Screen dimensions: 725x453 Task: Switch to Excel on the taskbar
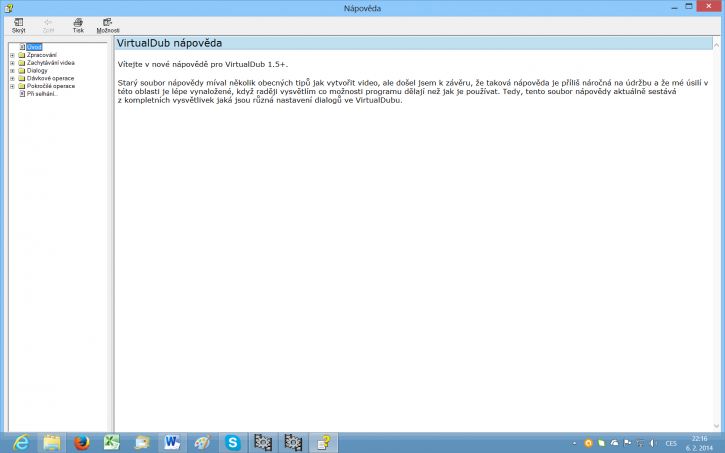tap(112, 443)
